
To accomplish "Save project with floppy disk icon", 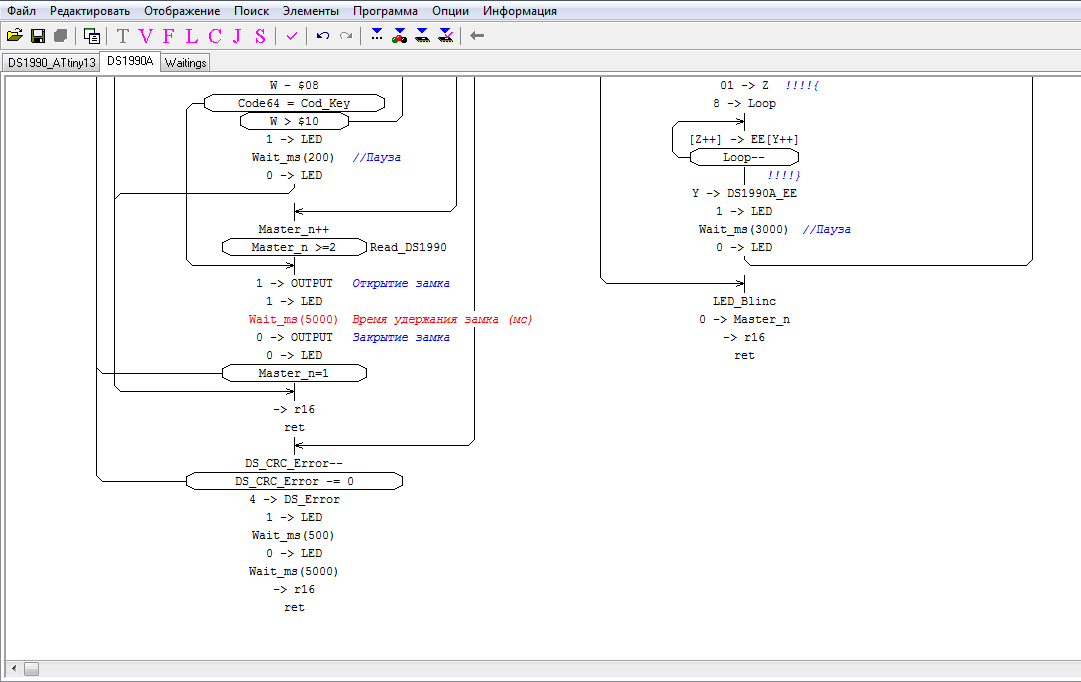I will 38,36.
